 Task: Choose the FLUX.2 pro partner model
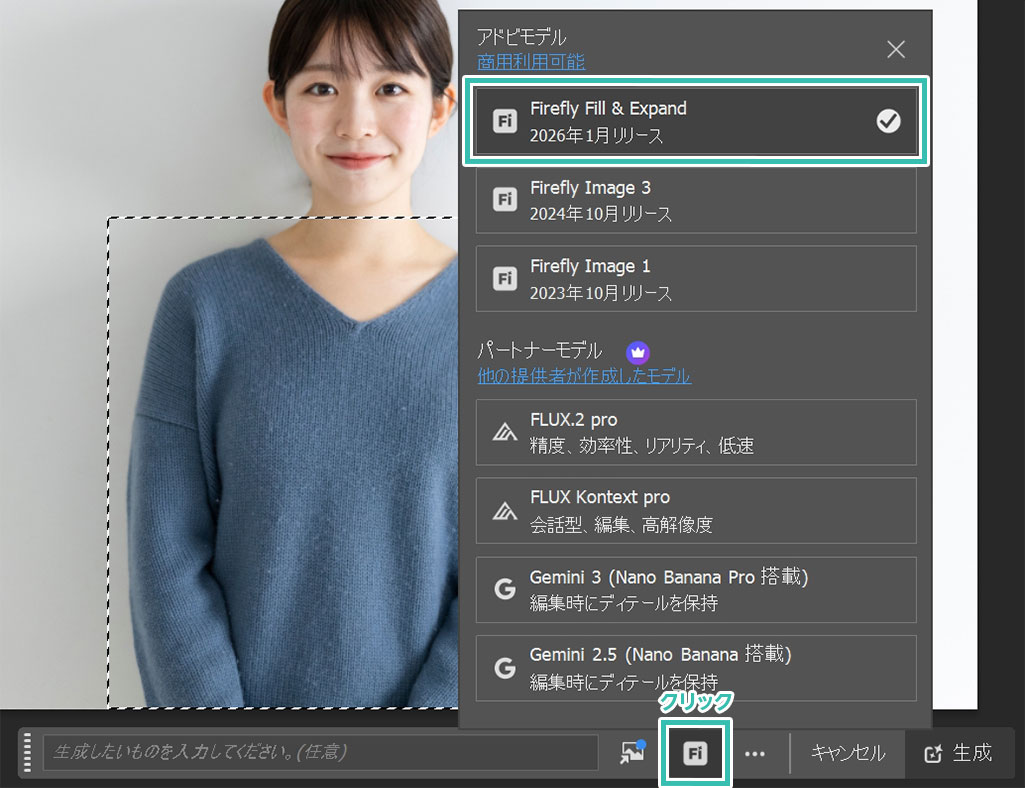point(695,432)
